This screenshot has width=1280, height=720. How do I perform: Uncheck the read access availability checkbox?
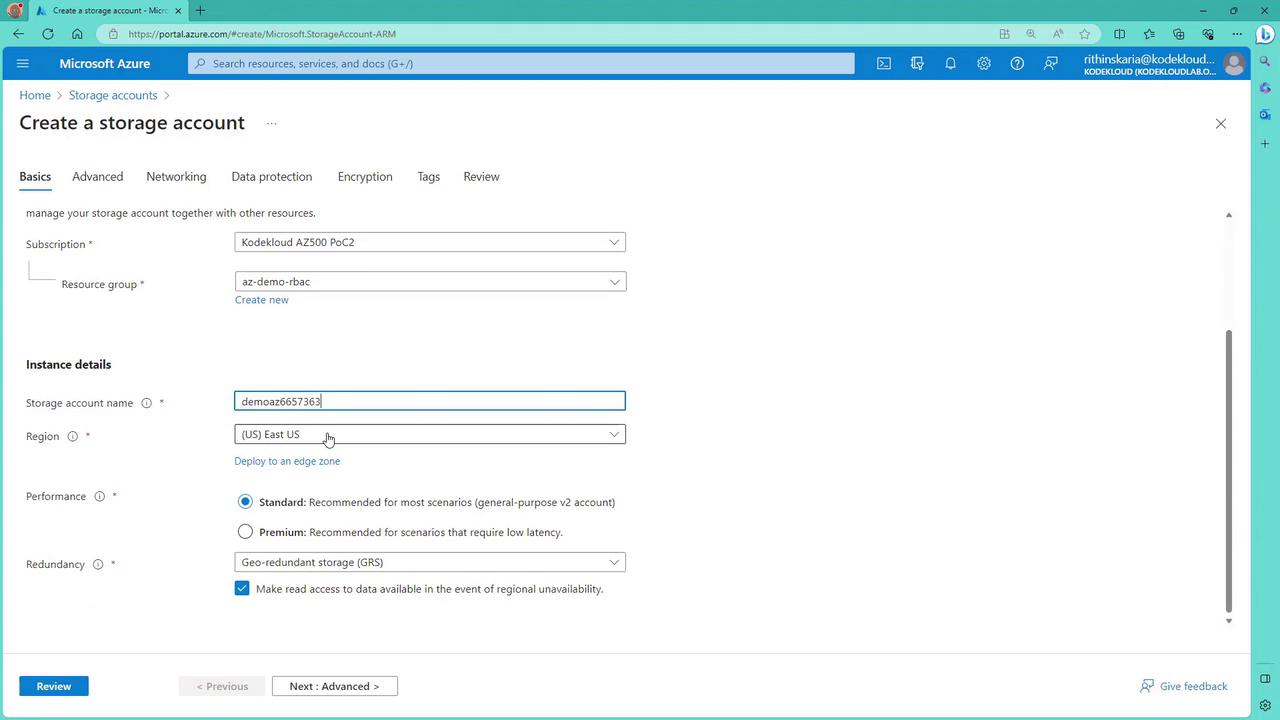[242, 588]
